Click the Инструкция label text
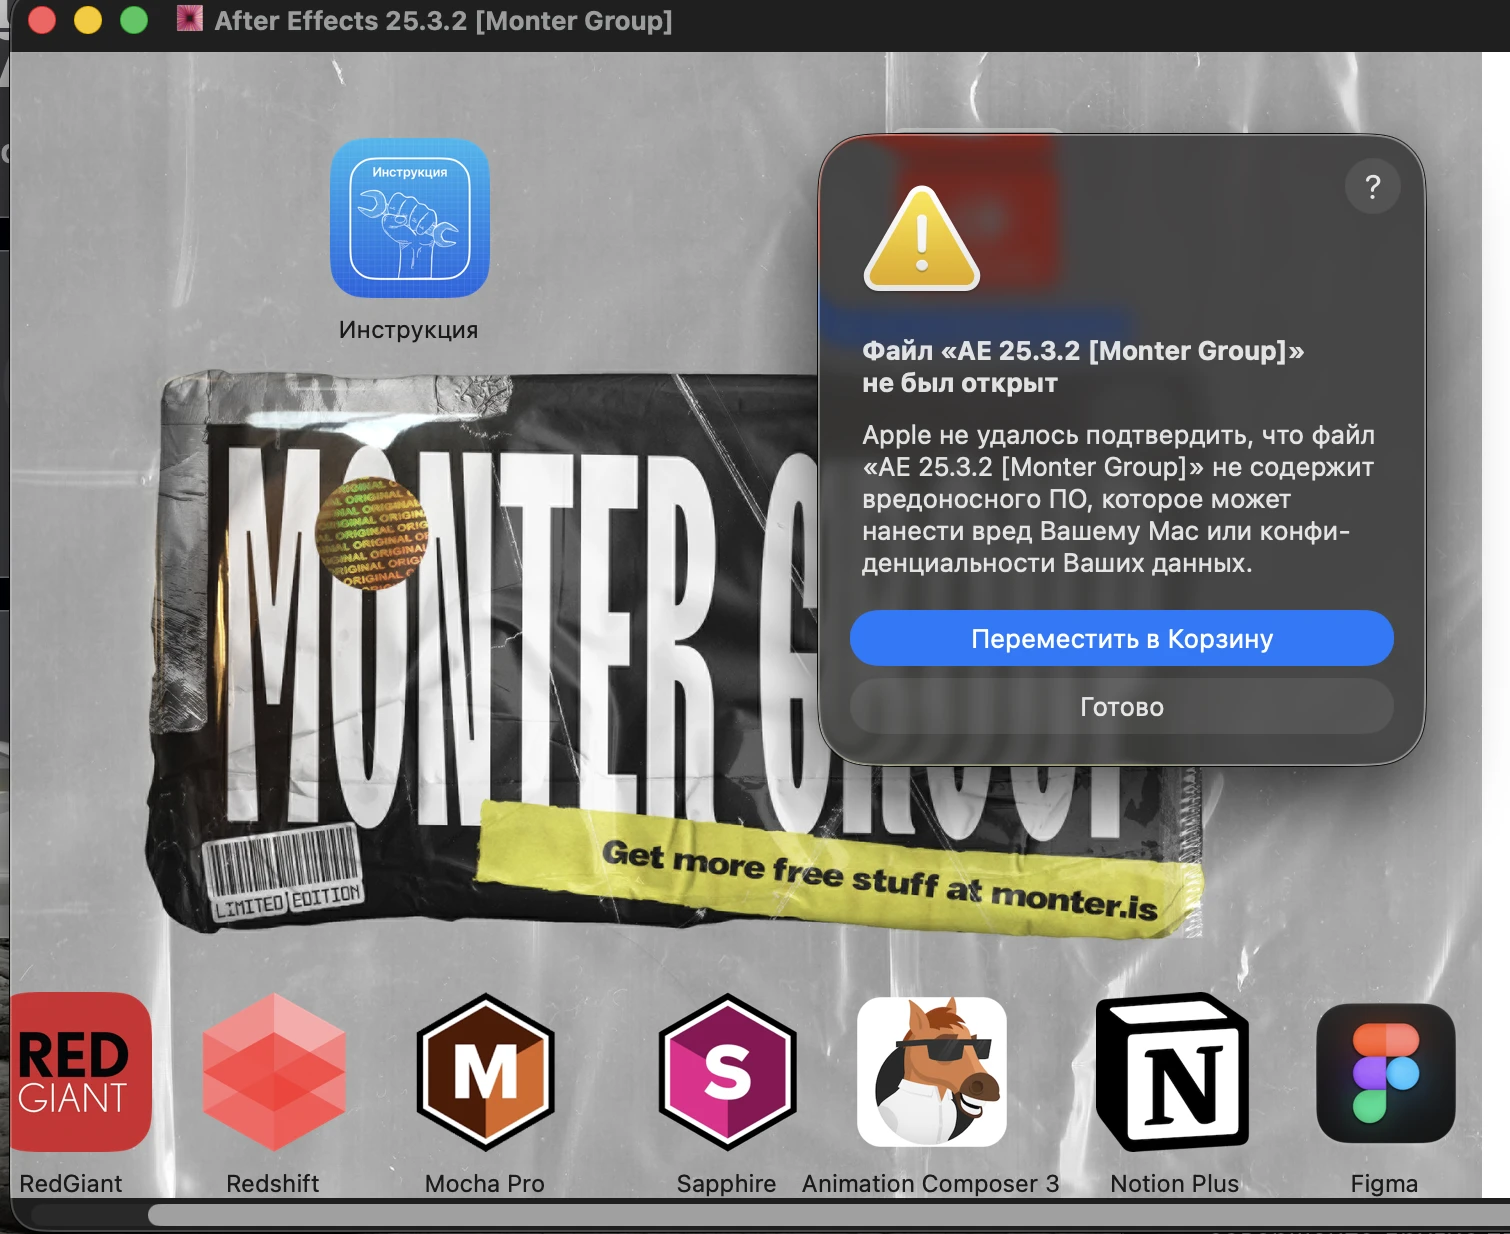1510x1234 pixels. click(409, 329)
